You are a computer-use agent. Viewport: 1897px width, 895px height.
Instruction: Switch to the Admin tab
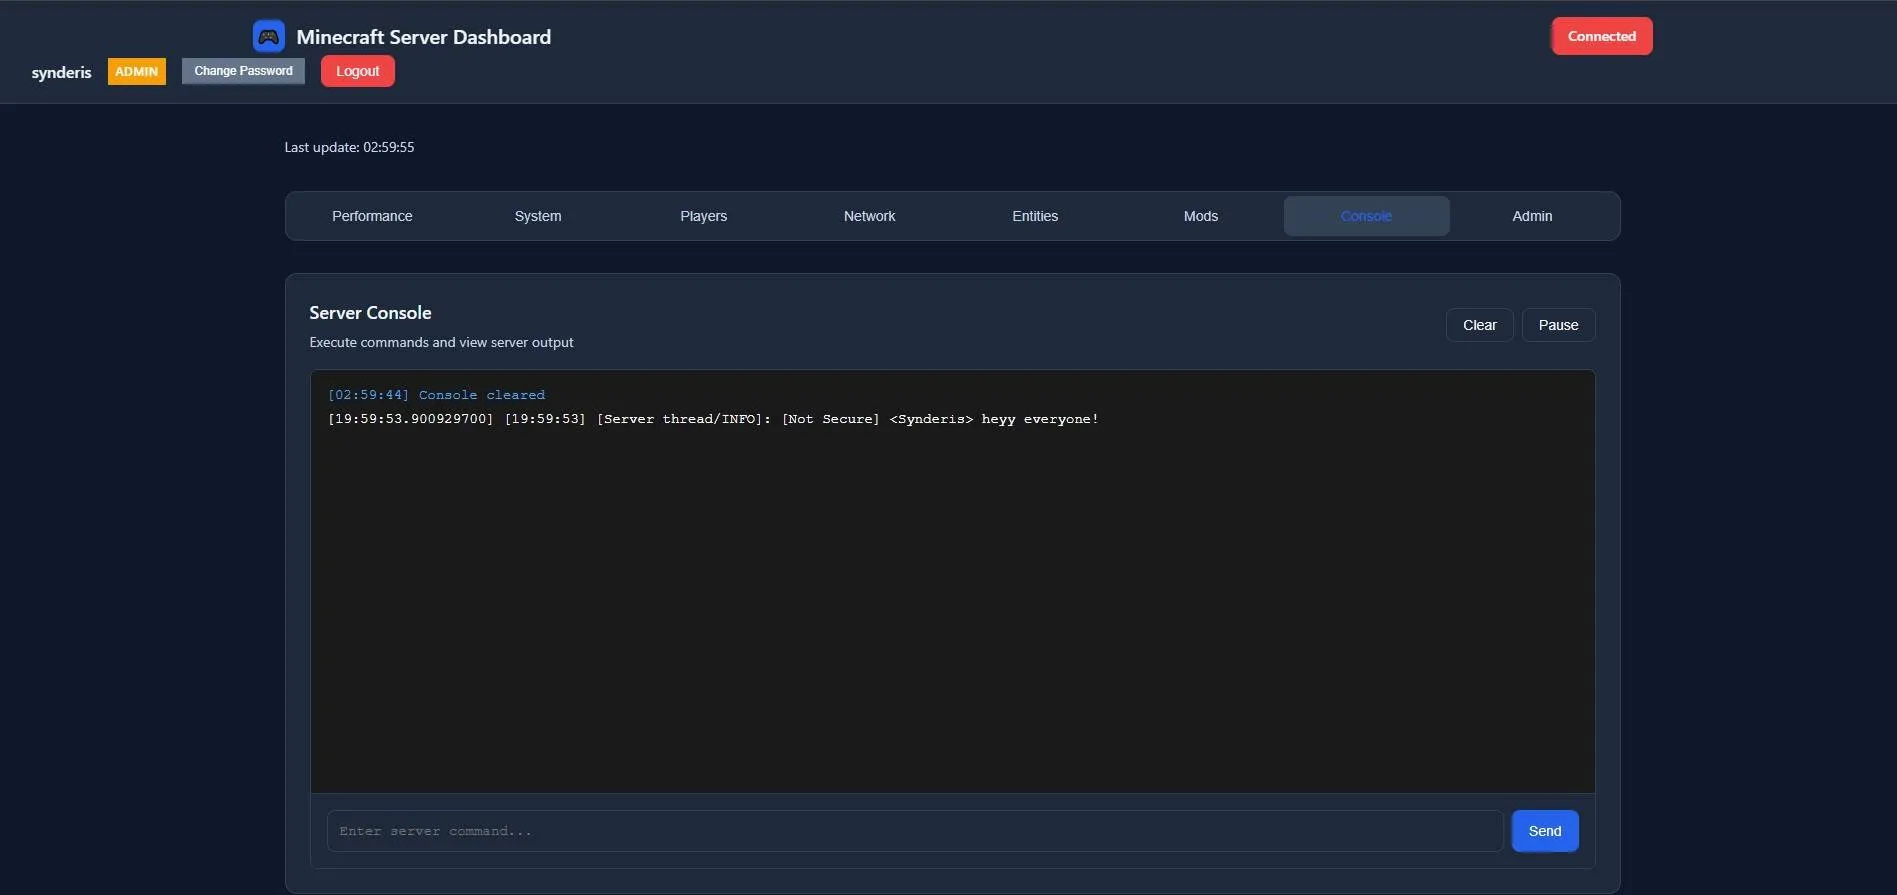point(1532,216)
